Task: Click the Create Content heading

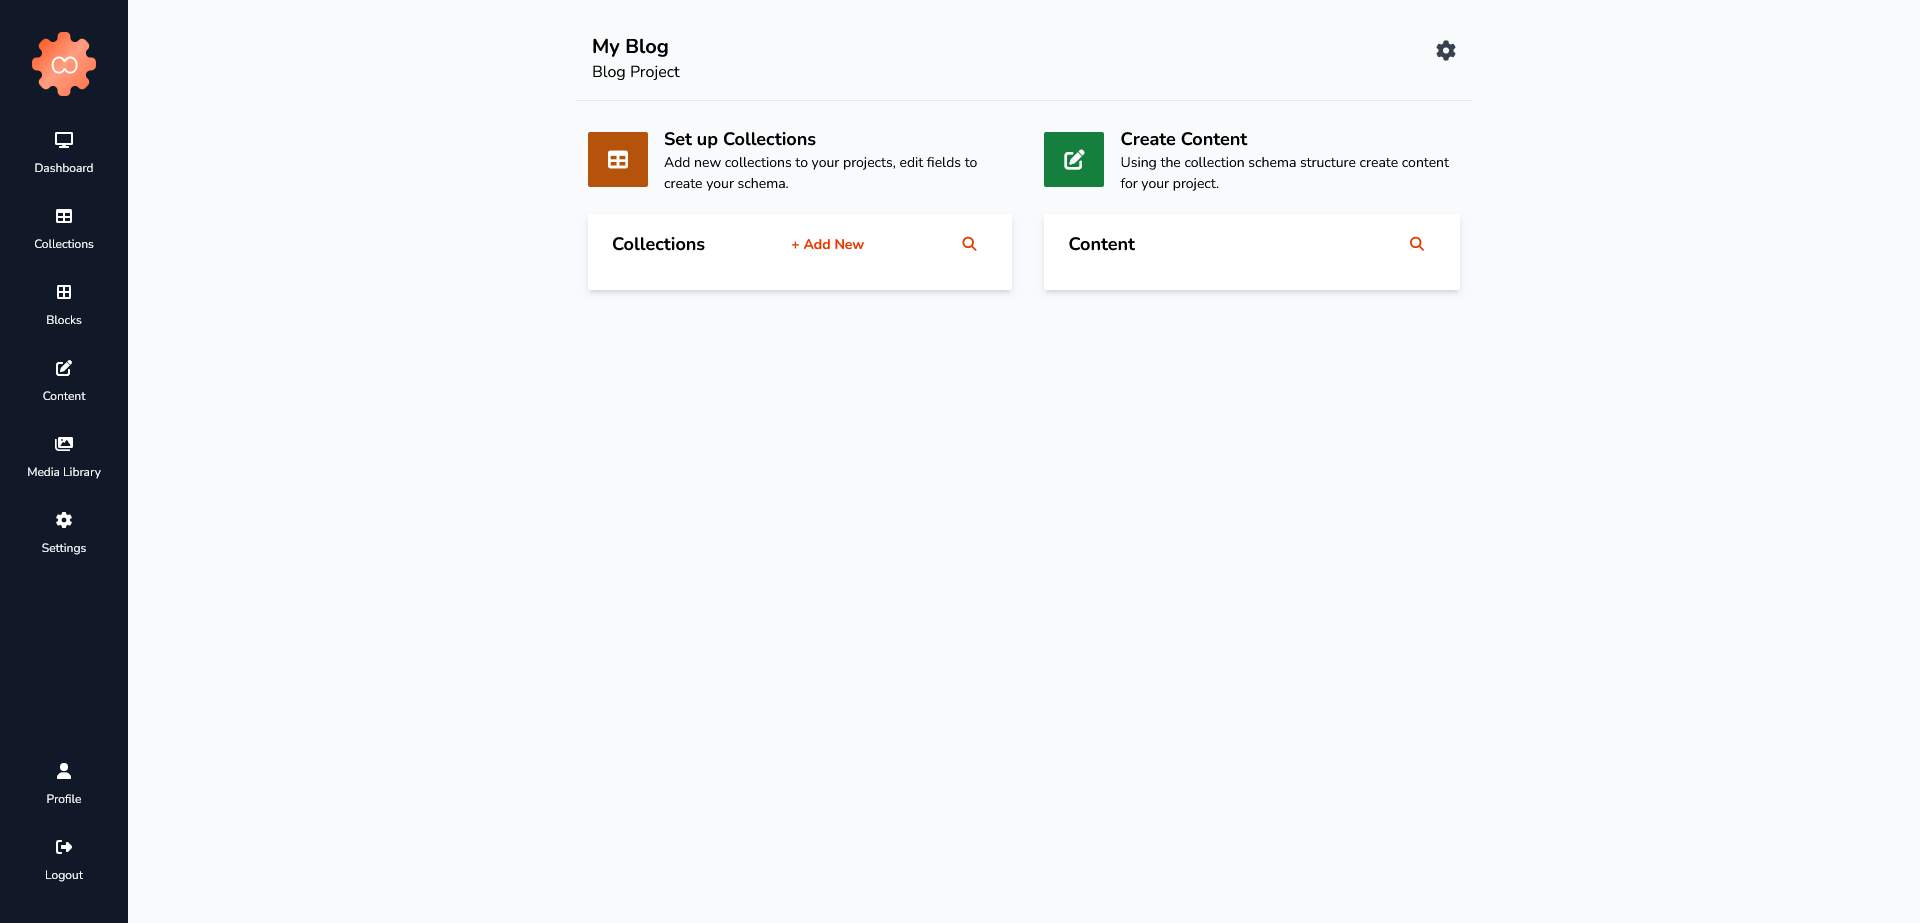Action: [1184, 139]
